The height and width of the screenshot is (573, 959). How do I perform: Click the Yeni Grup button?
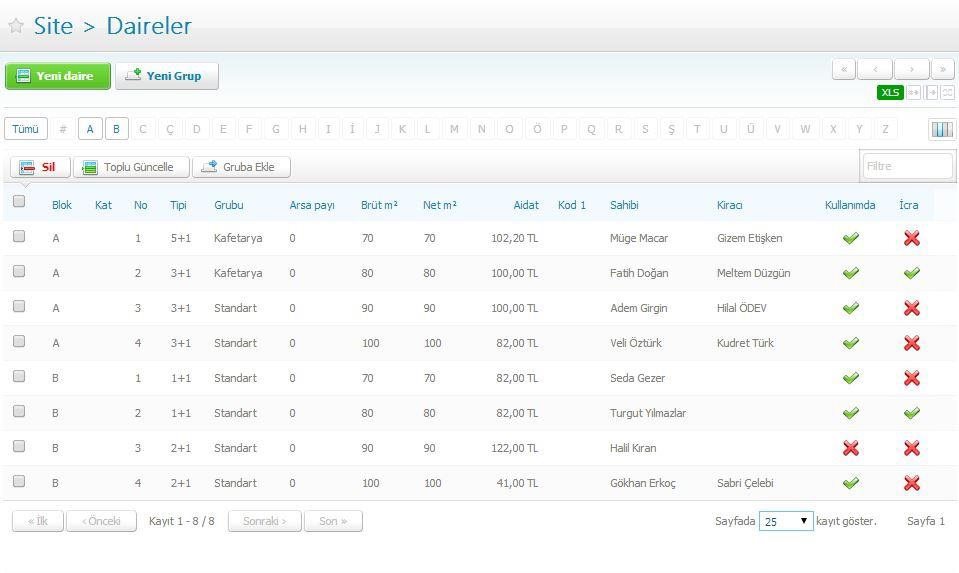pyautogui.click(x=166, y=76)
